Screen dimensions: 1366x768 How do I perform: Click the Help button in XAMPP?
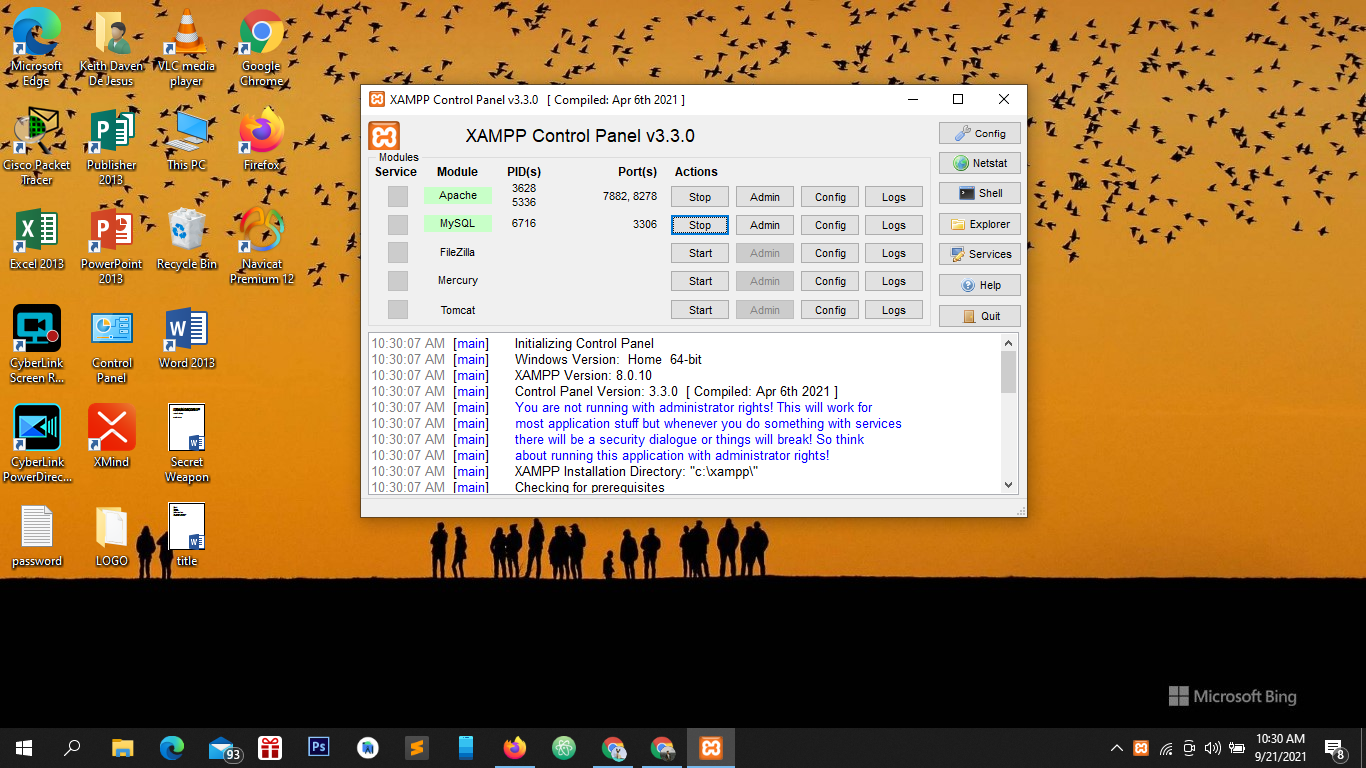point(979,285)
